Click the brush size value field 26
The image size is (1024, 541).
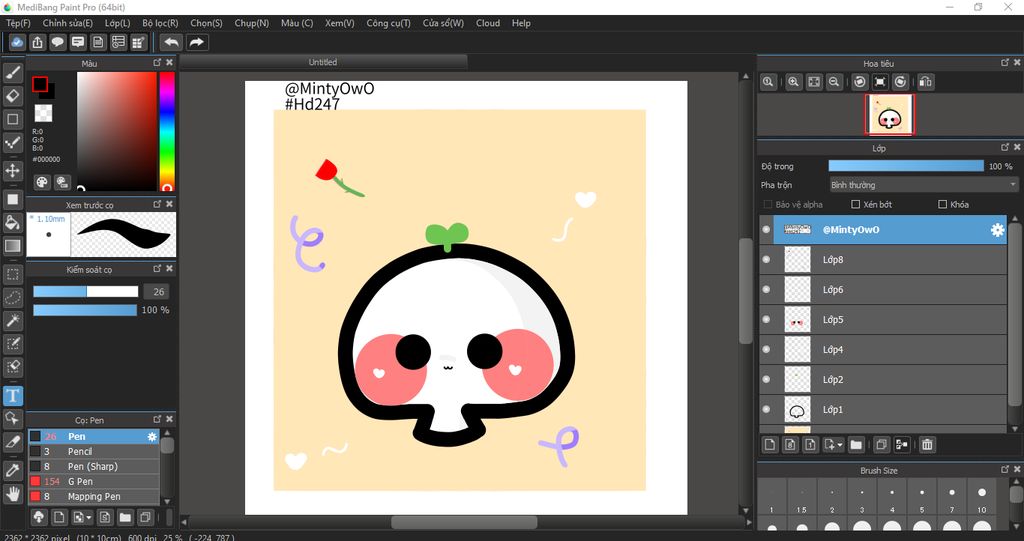[159, 291]
